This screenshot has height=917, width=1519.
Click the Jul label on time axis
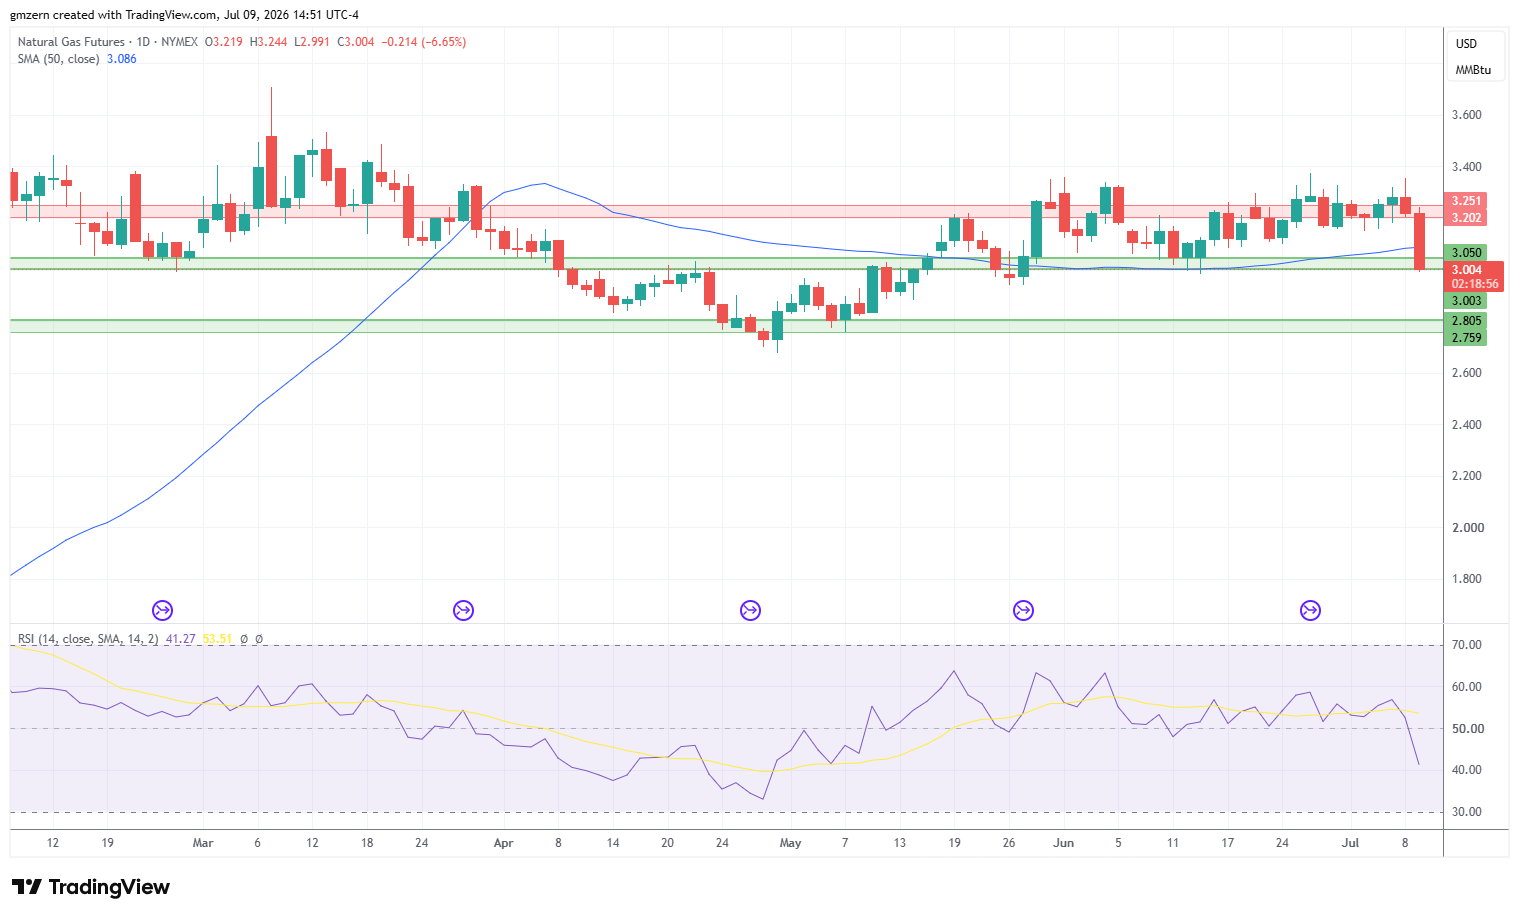[1350, 843]
